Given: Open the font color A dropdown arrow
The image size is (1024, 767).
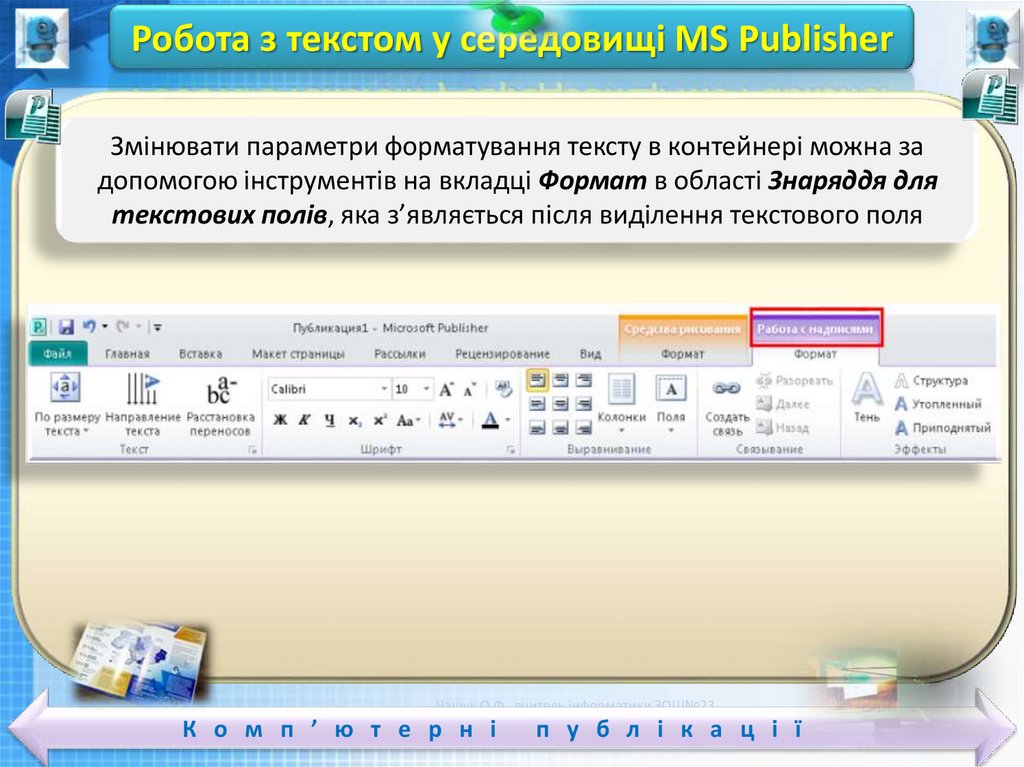Looking at the screenshot, I should 508,420.
